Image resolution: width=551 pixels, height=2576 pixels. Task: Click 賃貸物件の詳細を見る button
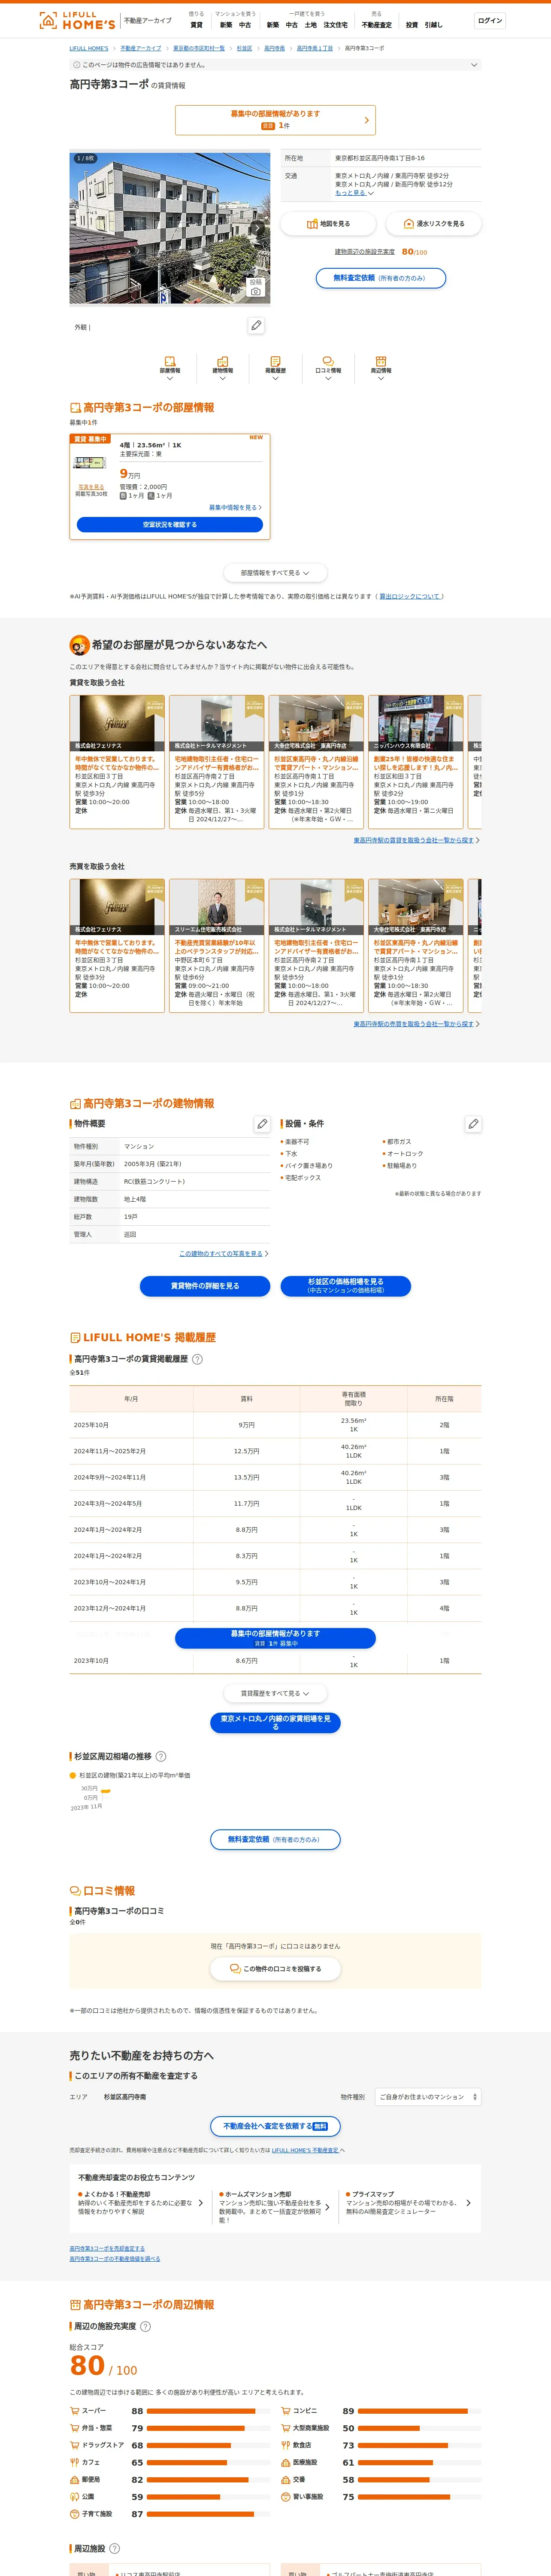click(x=205, y=1286)
